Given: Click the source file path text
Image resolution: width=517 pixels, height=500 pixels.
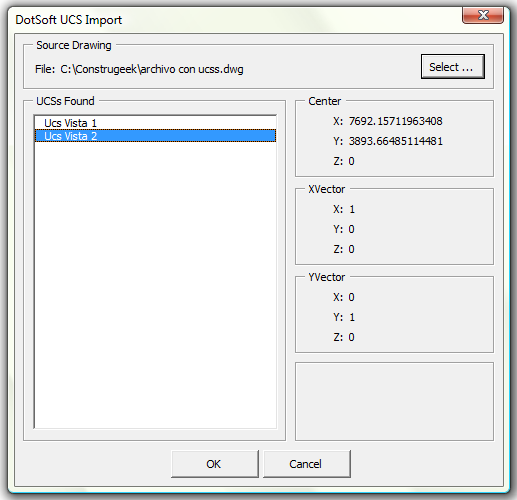Looking at the screenshot, I should (x=152, y=69).
